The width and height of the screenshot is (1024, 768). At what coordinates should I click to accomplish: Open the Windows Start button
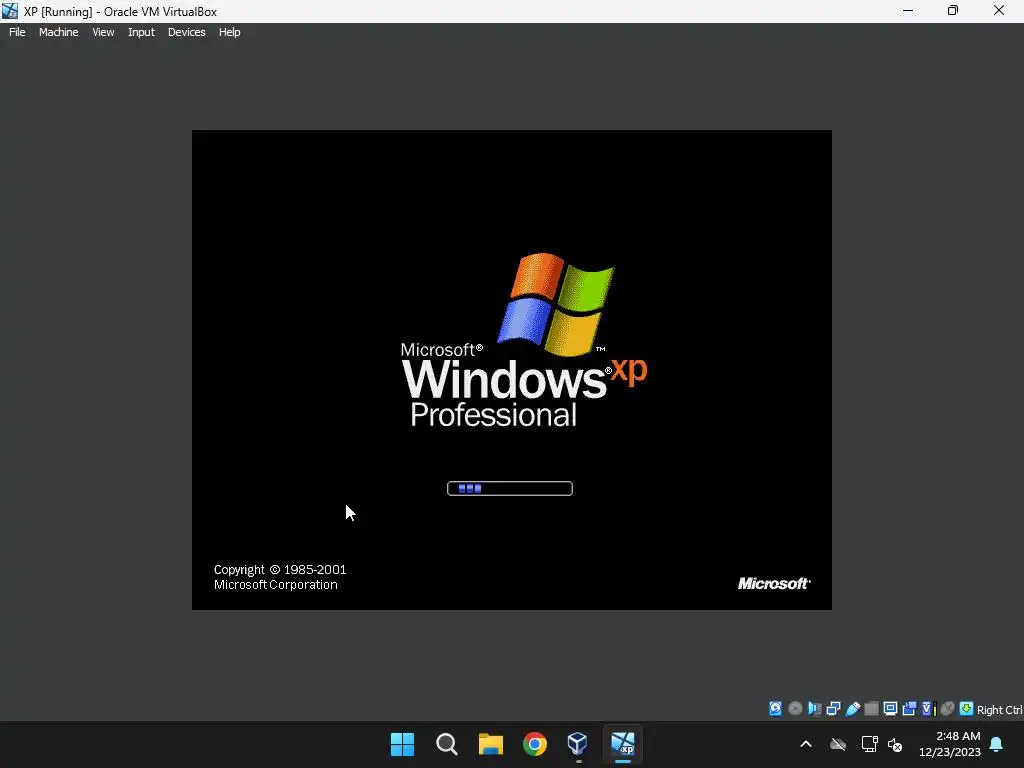pyautogui.click(x=402, y=744)
